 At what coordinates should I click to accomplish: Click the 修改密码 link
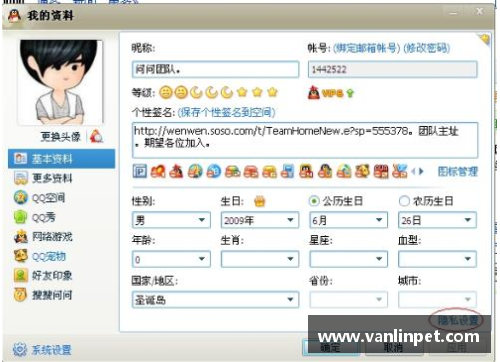pos(427,48)
